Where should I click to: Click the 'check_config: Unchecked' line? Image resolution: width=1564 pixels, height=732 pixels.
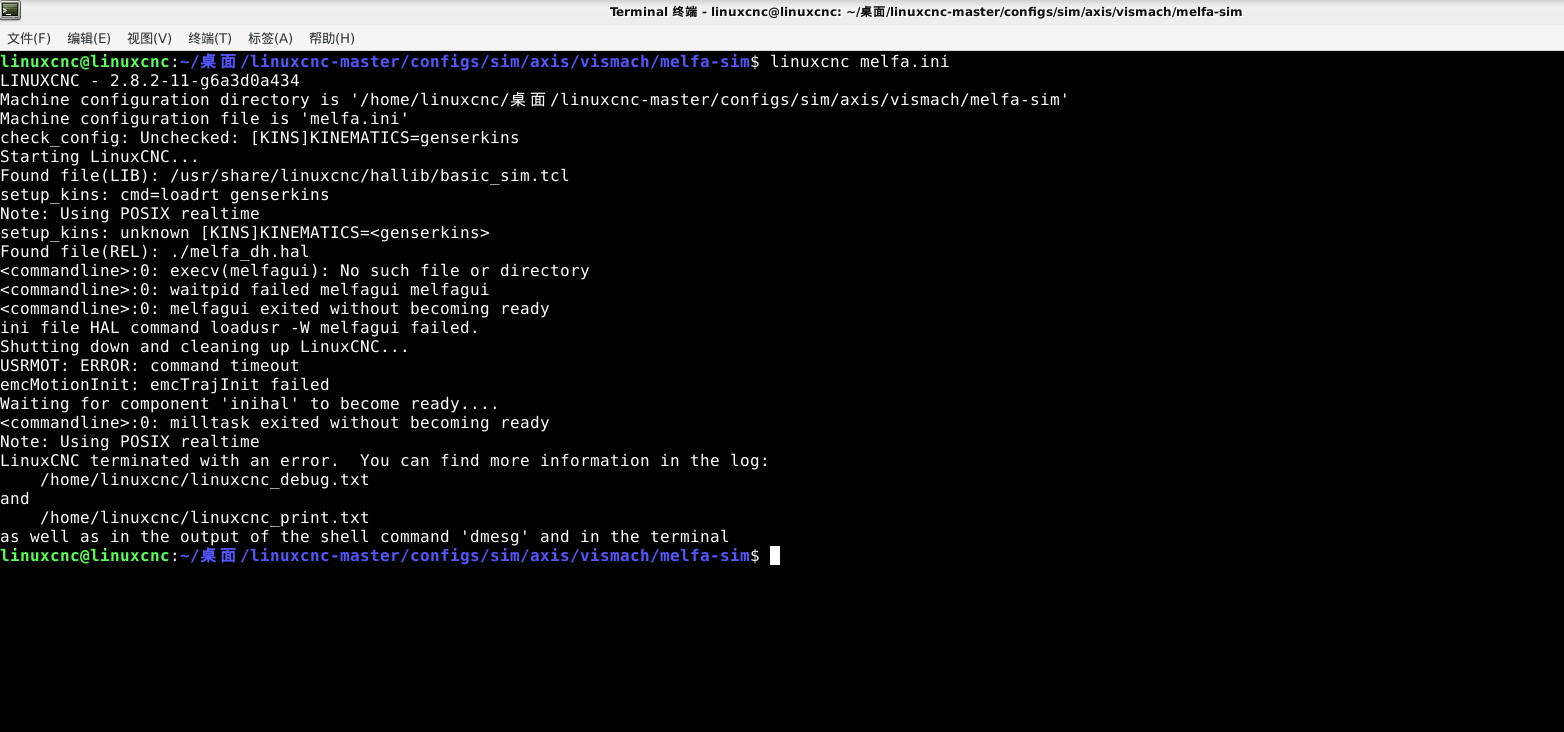pyautogui.click(x=260, y=138)
